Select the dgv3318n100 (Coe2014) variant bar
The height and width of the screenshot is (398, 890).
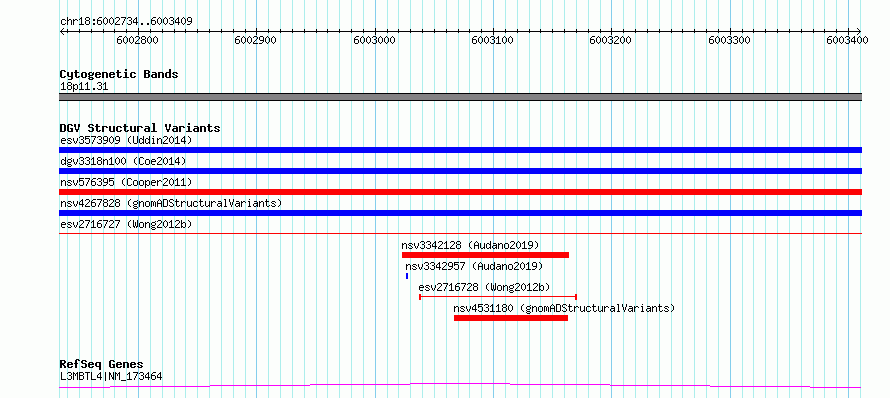(x=460, y=171)
